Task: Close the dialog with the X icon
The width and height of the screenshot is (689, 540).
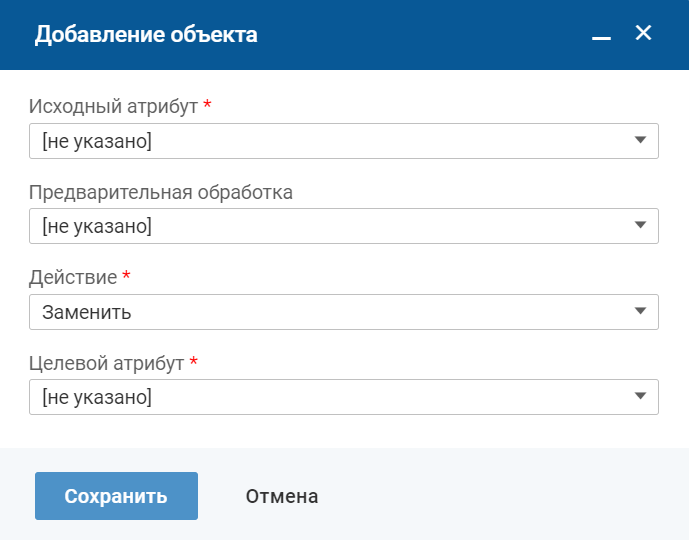Action: click(x=643, y=34)
